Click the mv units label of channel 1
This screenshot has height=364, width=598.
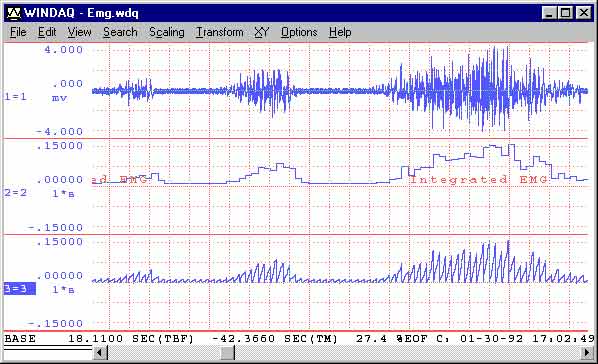(59, 98)
